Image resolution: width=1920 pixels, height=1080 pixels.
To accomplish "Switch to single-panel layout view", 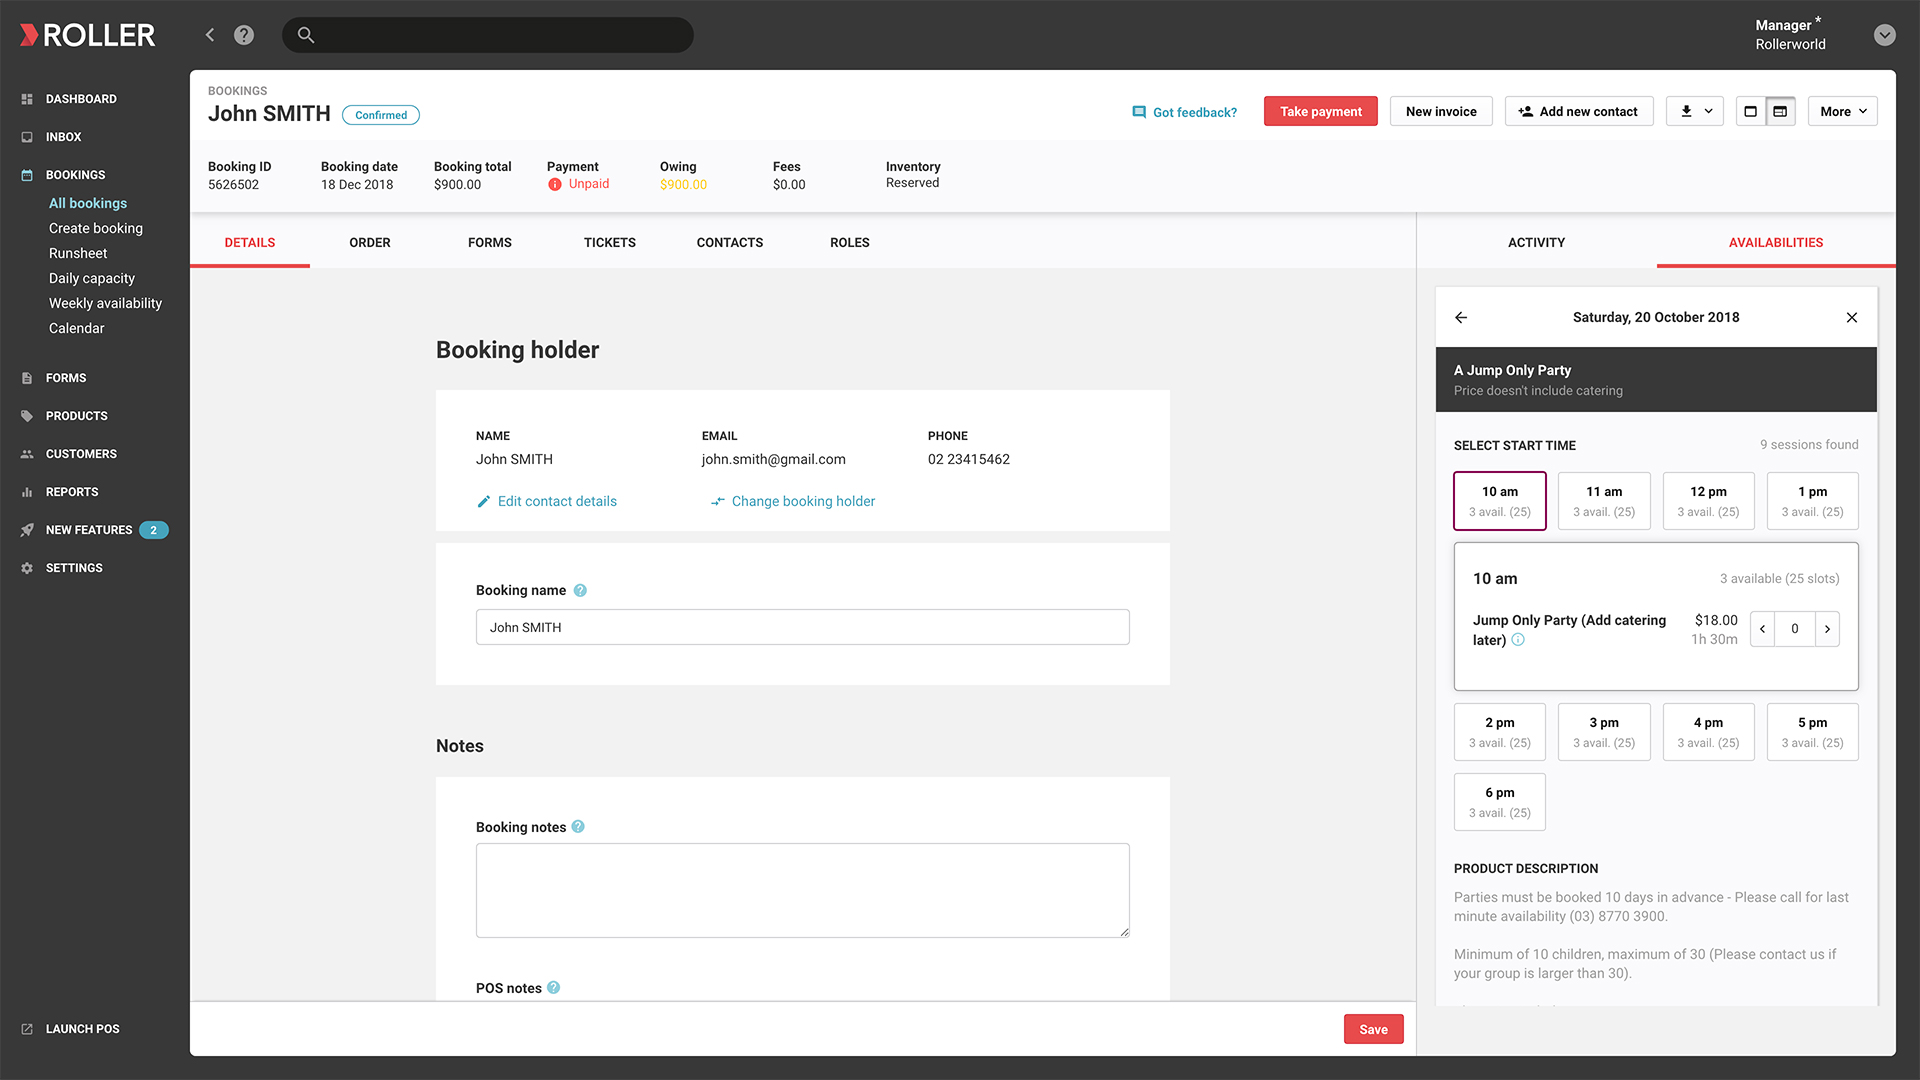I will point(1750,111).
